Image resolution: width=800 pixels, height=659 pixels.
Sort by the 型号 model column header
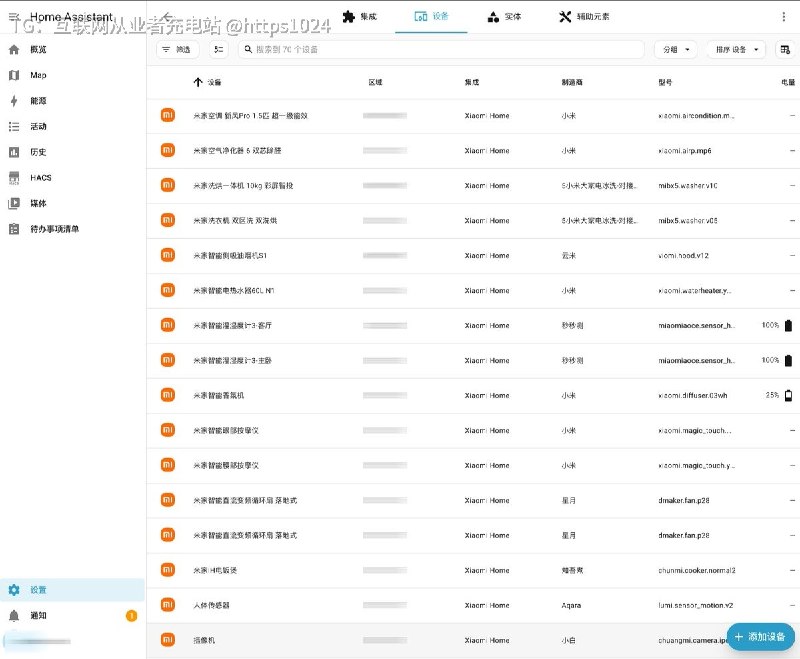[x=665, y=82]
